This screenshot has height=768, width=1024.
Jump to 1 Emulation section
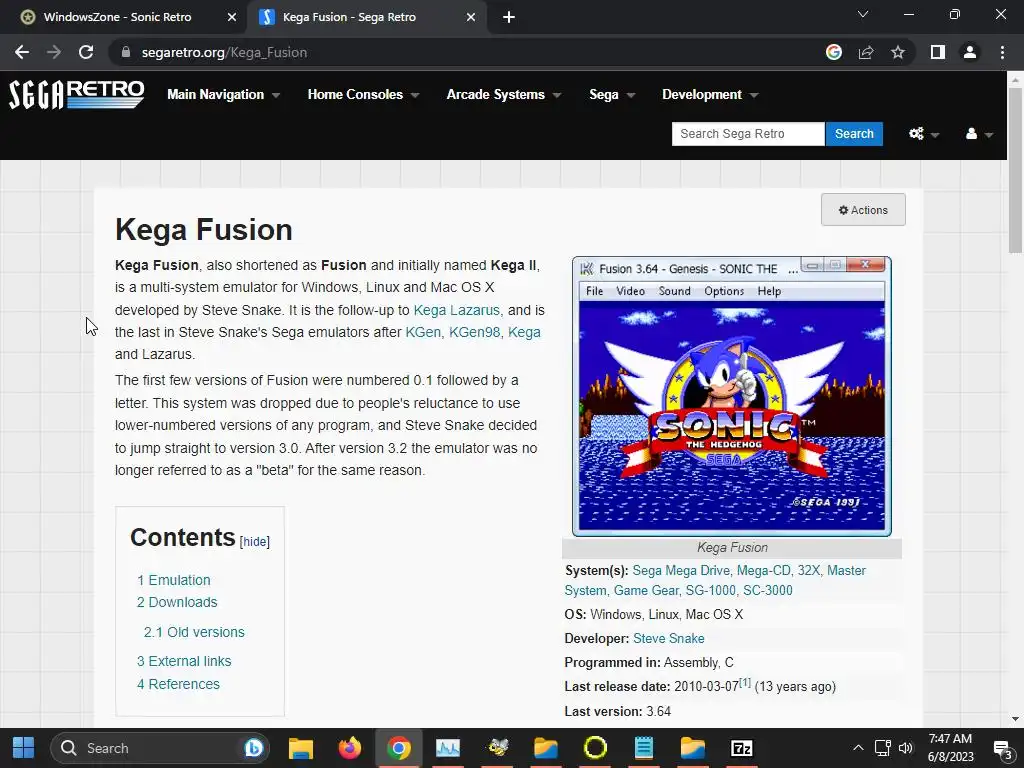tap(174, 580)
